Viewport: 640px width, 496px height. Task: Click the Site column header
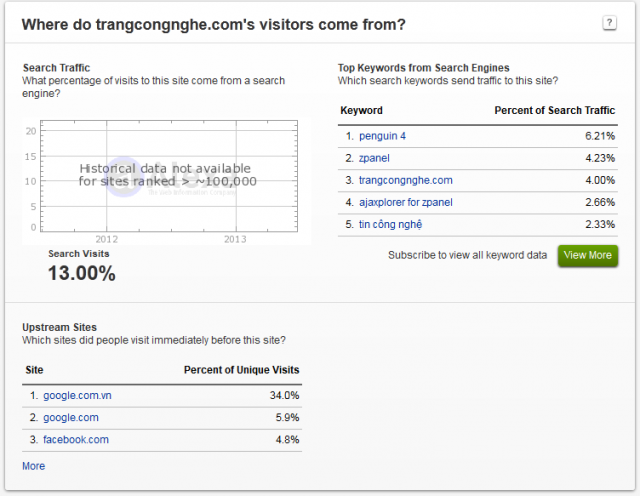pyautogui.click(x=34, y=370)
